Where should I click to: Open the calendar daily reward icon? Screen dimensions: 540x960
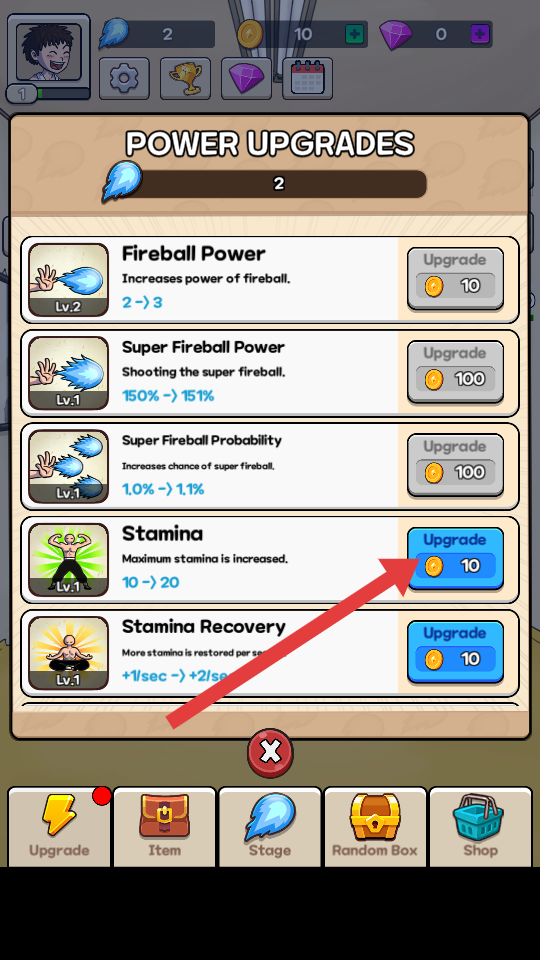(x=307, y=78)
